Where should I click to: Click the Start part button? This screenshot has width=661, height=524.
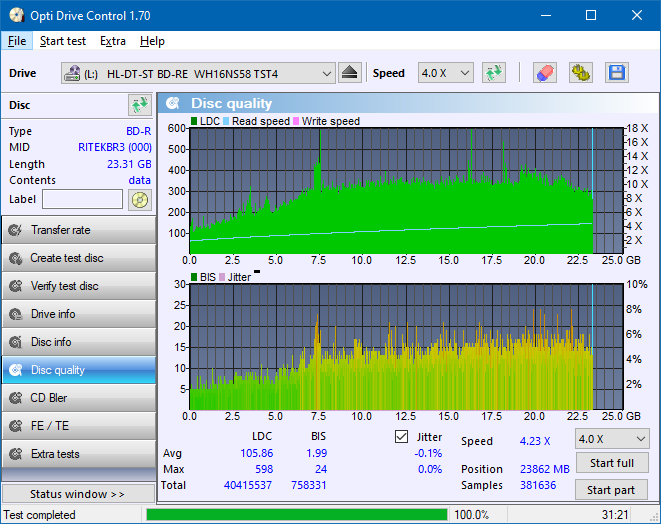(611, 490)
